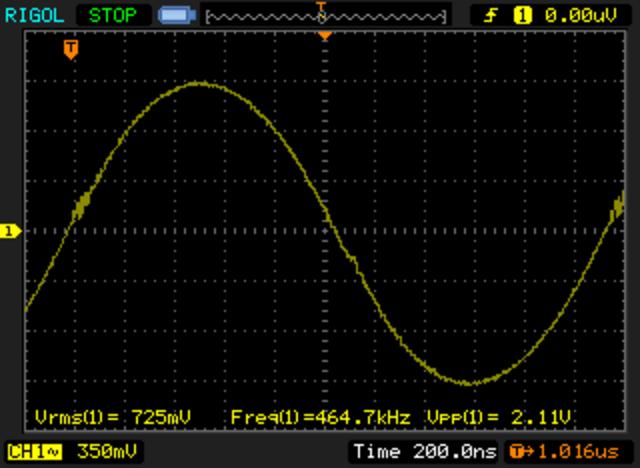This screenshot has height=468, width=640.
Task: Click the orange center trigger point arrow on the grid
Action: tap(325, 36)
